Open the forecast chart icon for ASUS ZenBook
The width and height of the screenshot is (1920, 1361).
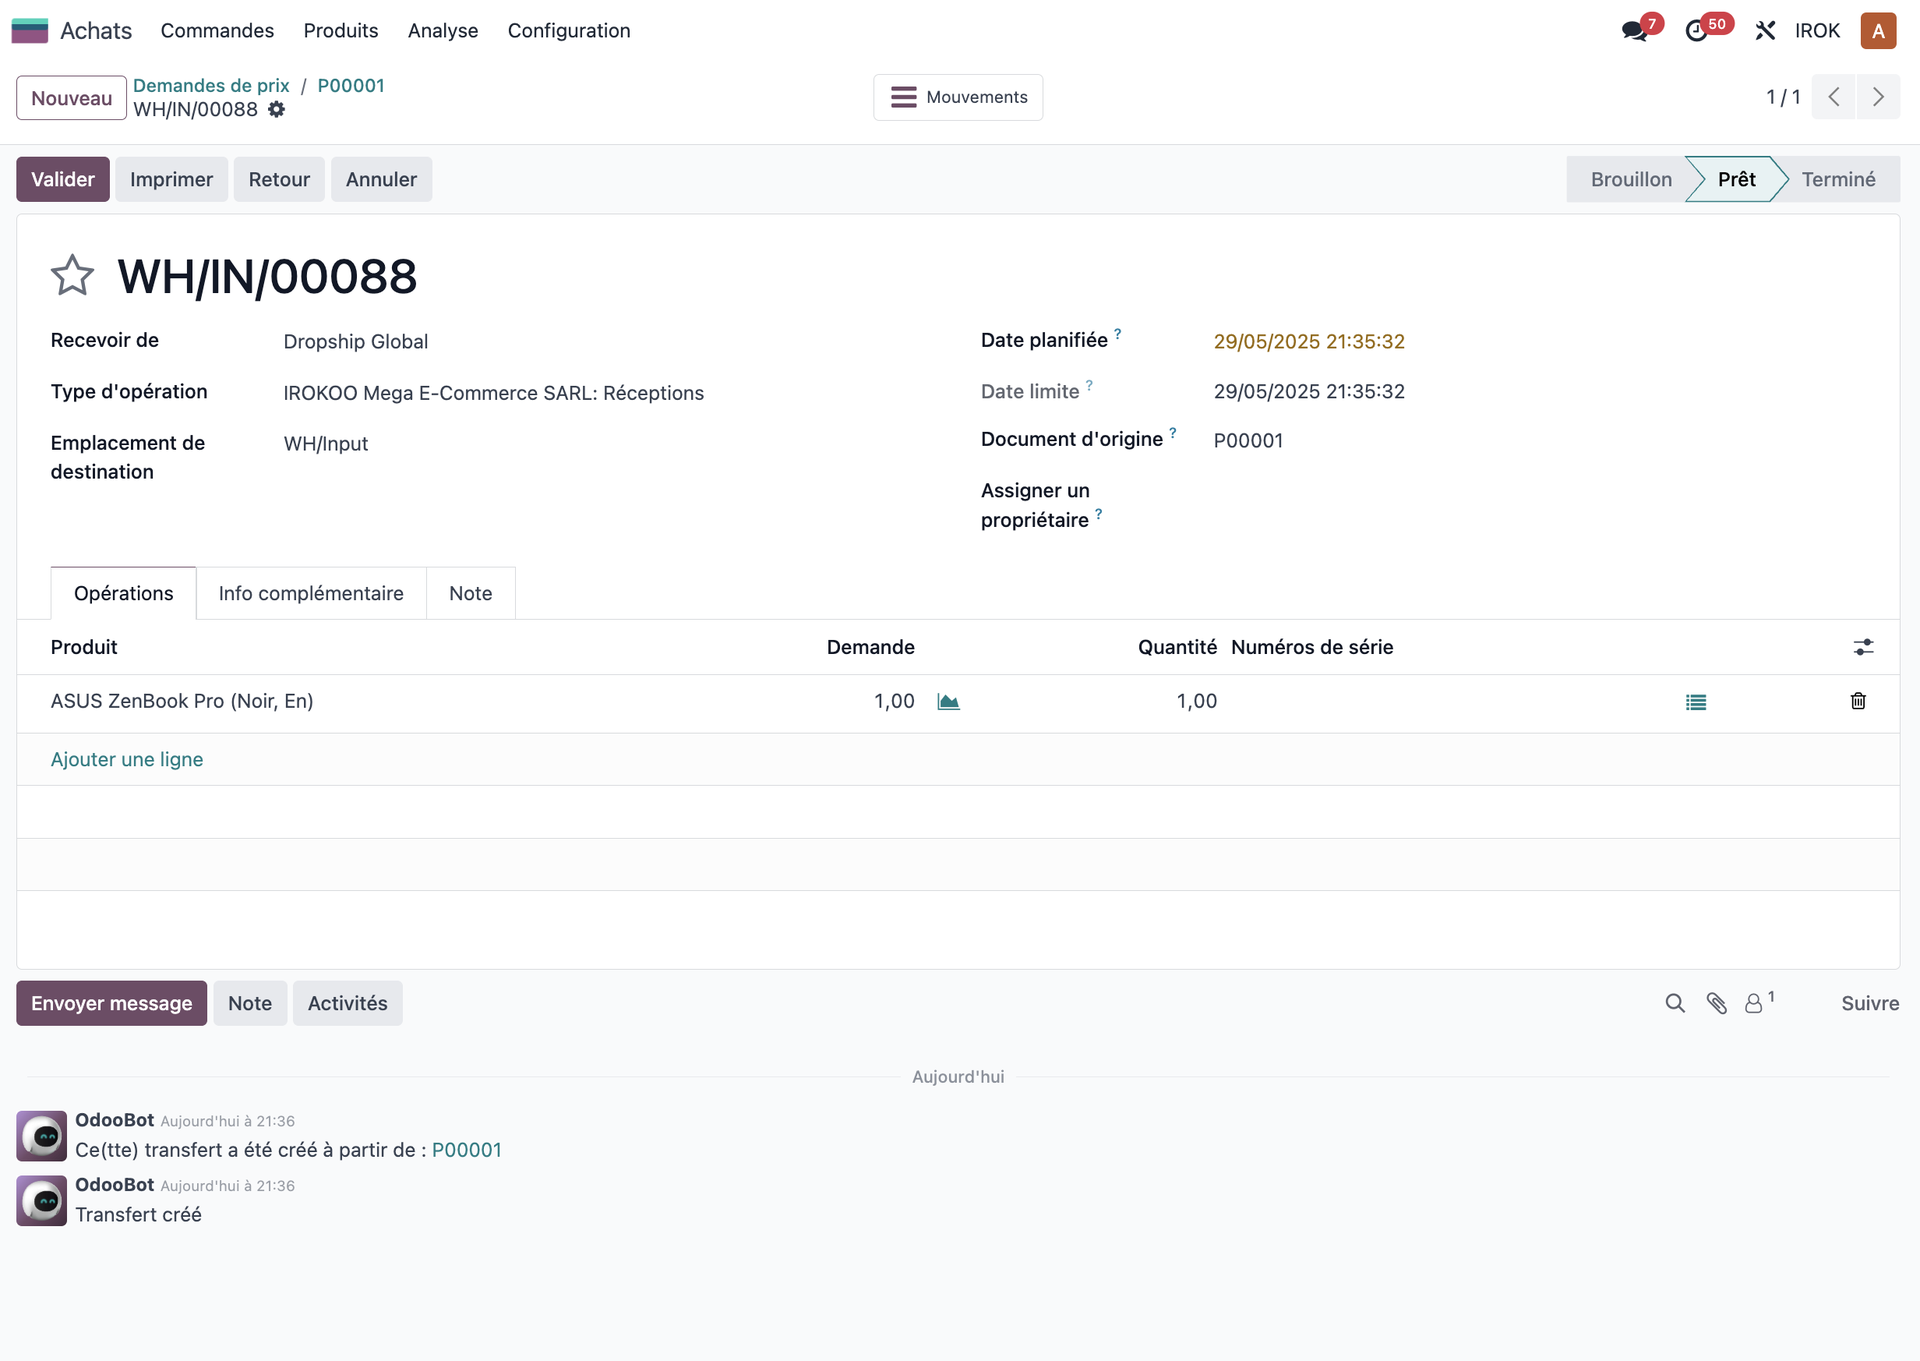(948, 702)
